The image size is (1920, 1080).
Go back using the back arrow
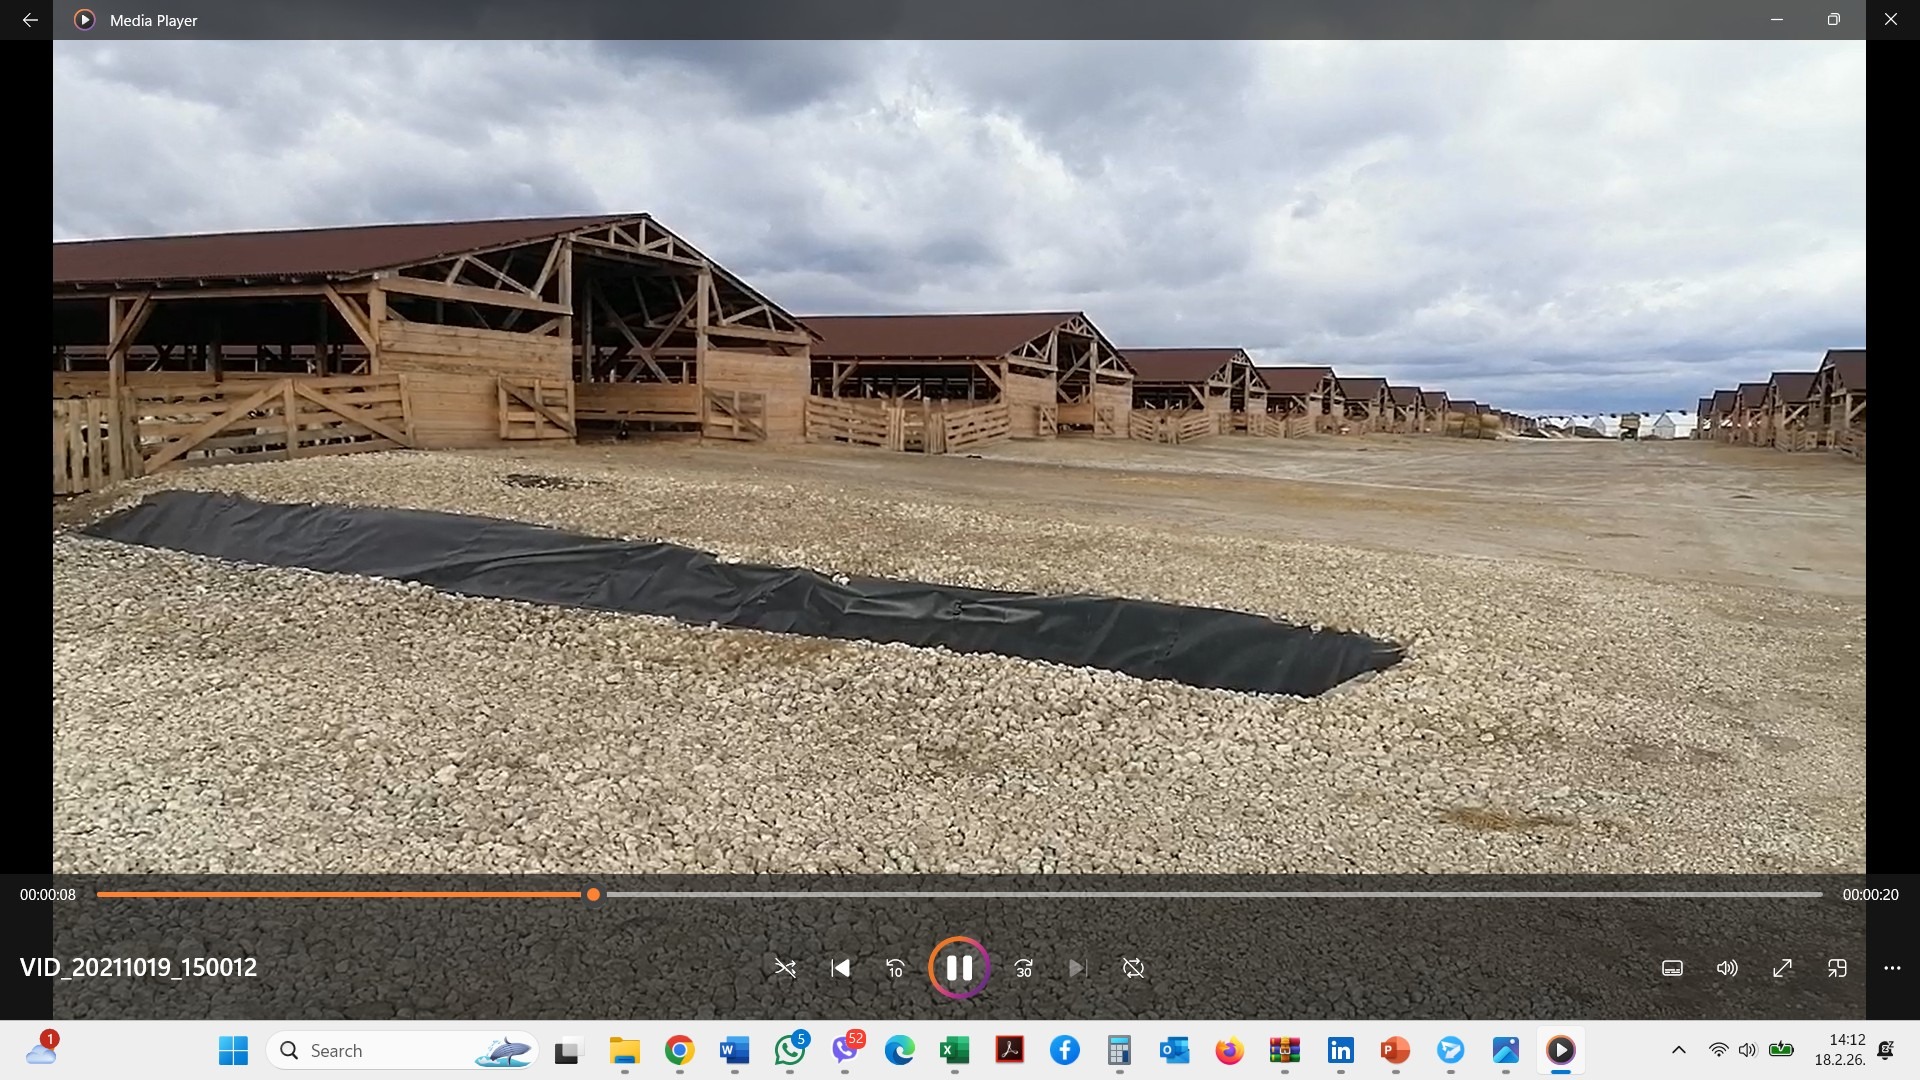click(30, 20)
